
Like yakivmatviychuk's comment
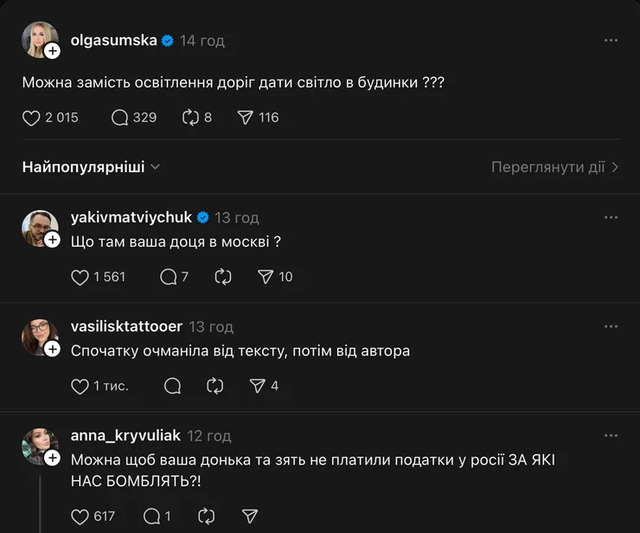click(x=81, y=276)
